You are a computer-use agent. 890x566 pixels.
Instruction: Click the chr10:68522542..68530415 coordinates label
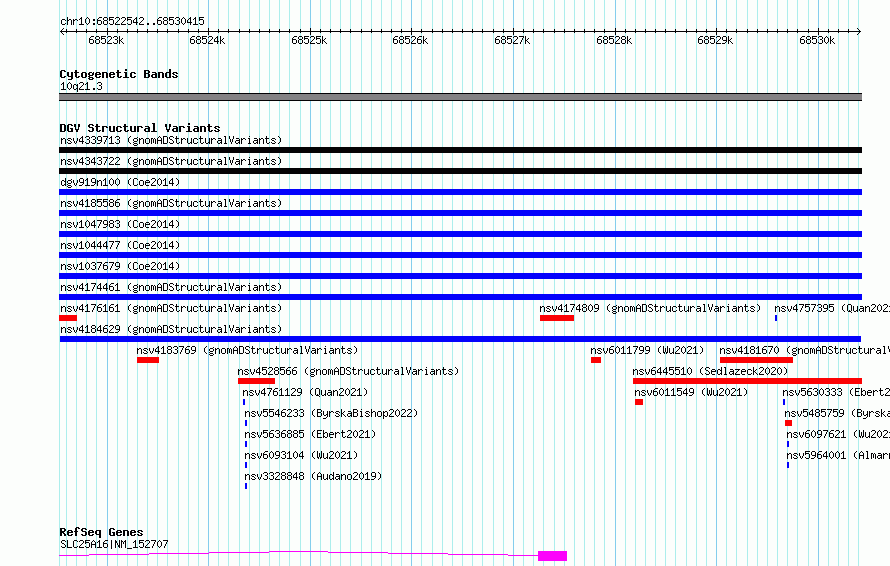[x=132, y=21]
